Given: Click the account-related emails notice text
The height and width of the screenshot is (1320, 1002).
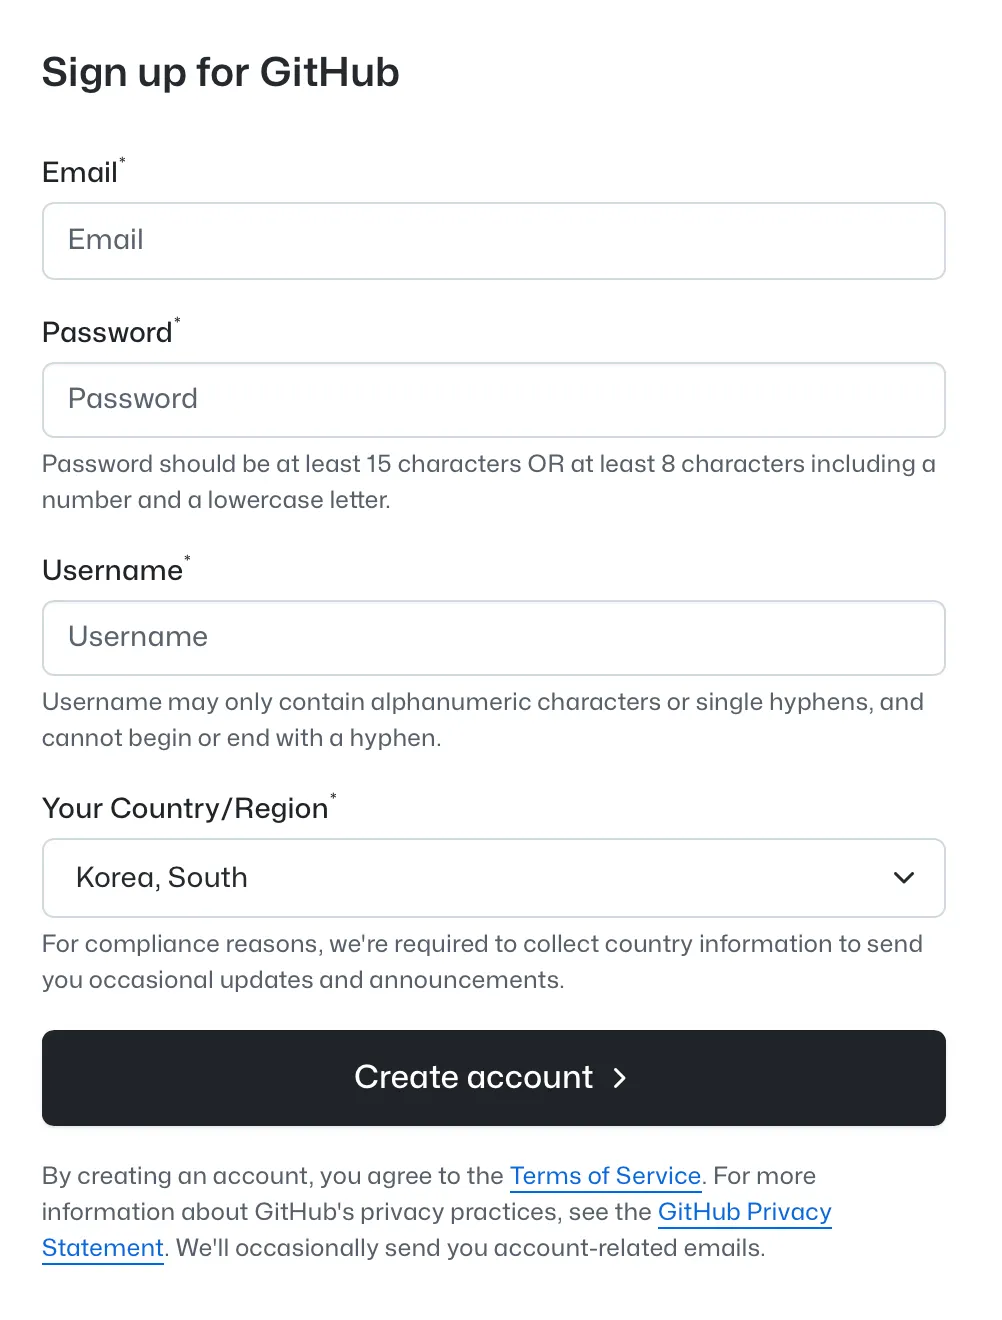Looking at the screenshot, I should click(x=470, y=1248).
